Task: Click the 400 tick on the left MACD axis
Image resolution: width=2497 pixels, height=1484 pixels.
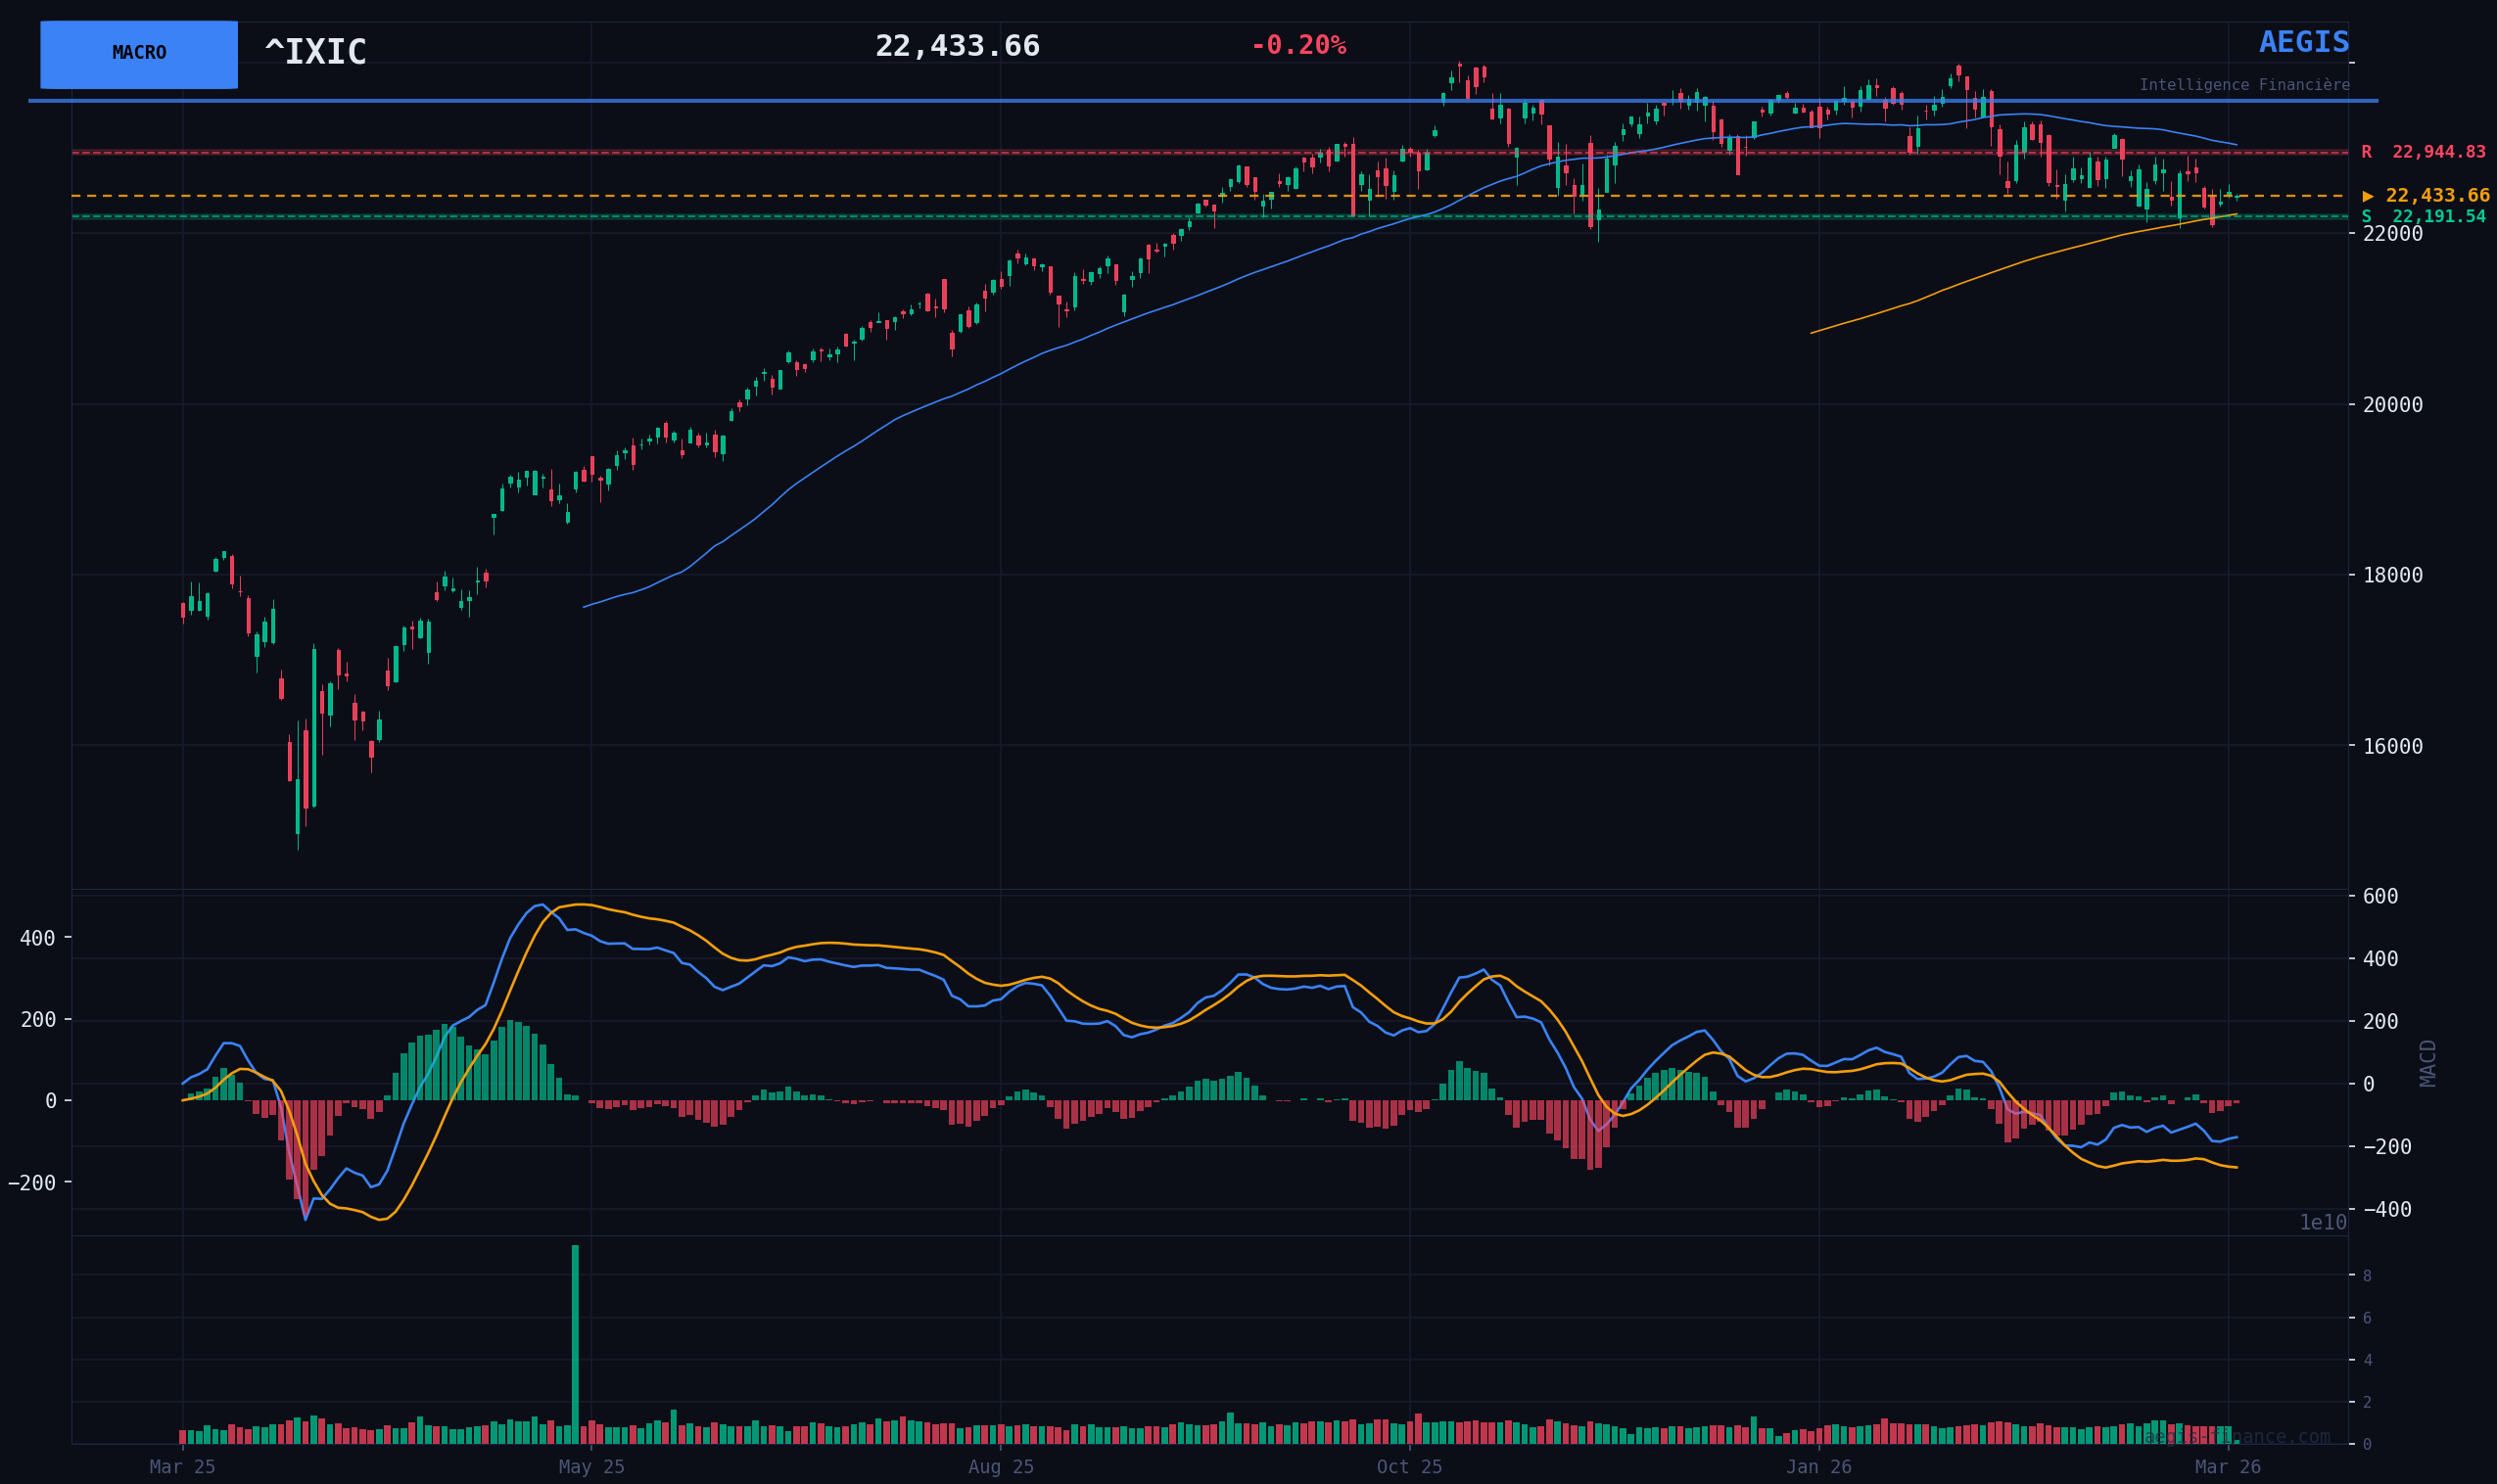Action: coord(37,938)
